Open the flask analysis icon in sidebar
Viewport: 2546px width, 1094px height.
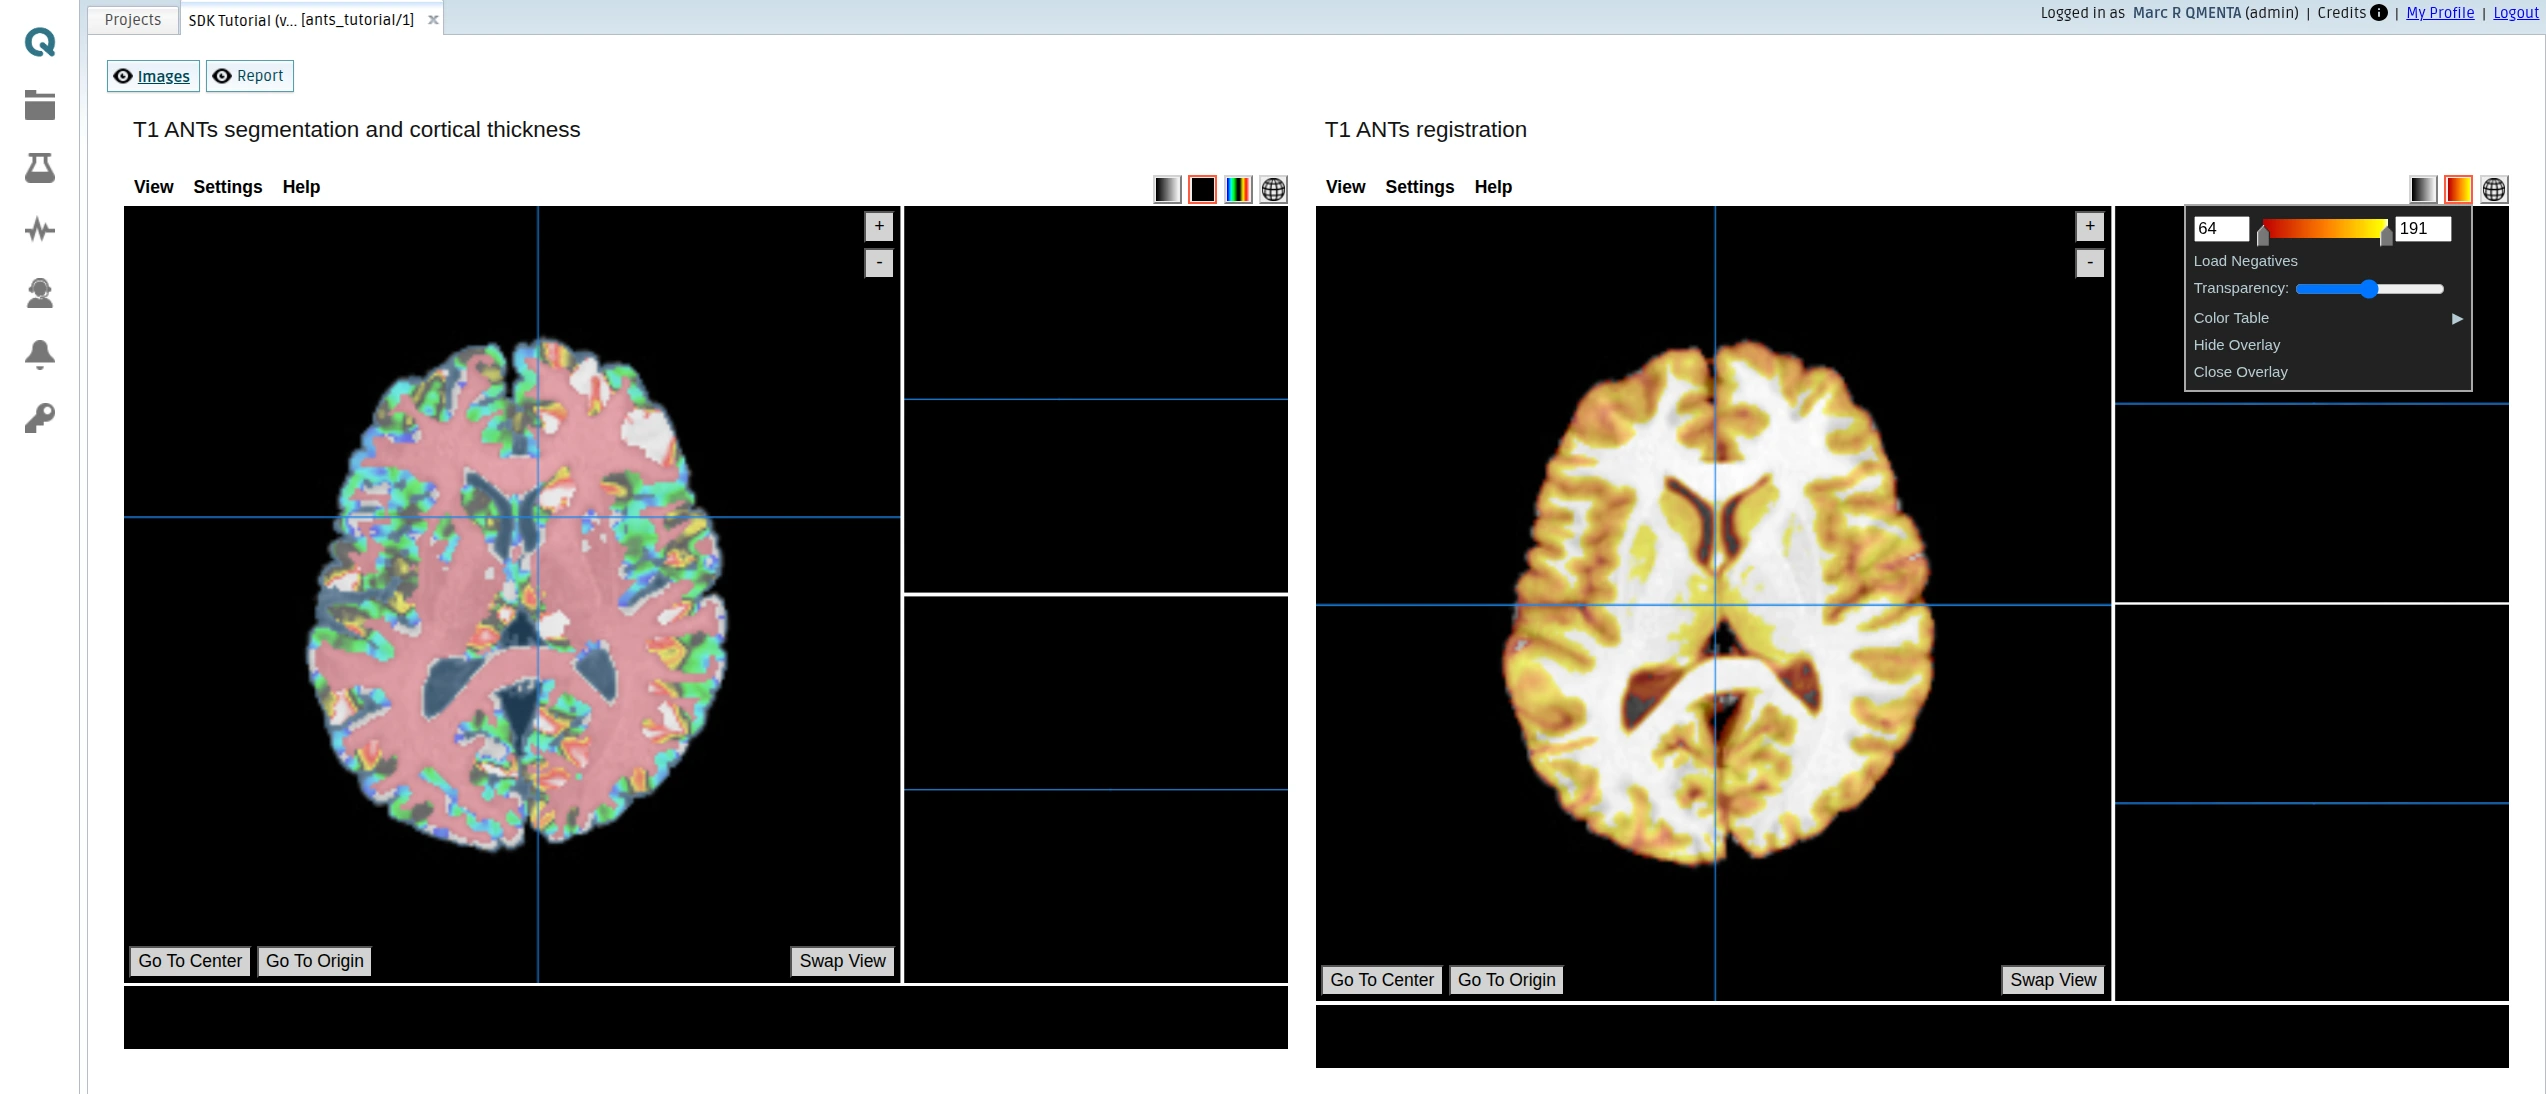(x=40, y=167)
